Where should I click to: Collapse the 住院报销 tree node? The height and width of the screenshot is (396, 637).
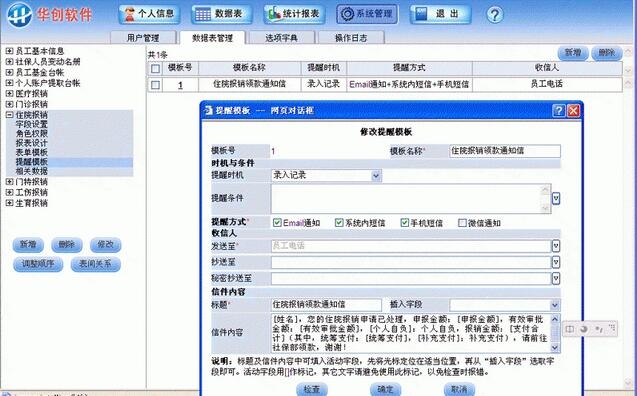pos(9,115)
